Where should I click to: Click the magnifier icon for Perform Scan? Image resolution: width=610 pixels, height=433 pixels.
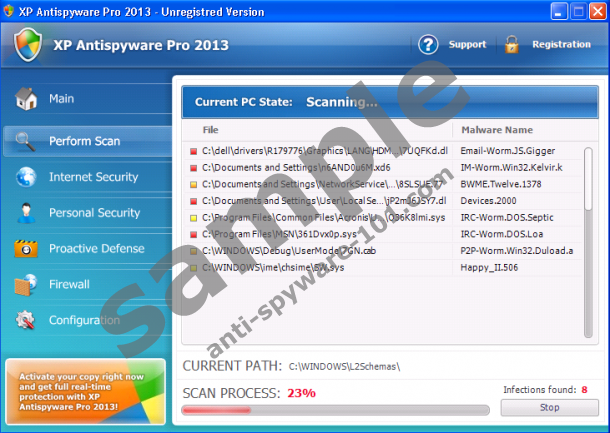pyautogui.click(x=27, y=141)
